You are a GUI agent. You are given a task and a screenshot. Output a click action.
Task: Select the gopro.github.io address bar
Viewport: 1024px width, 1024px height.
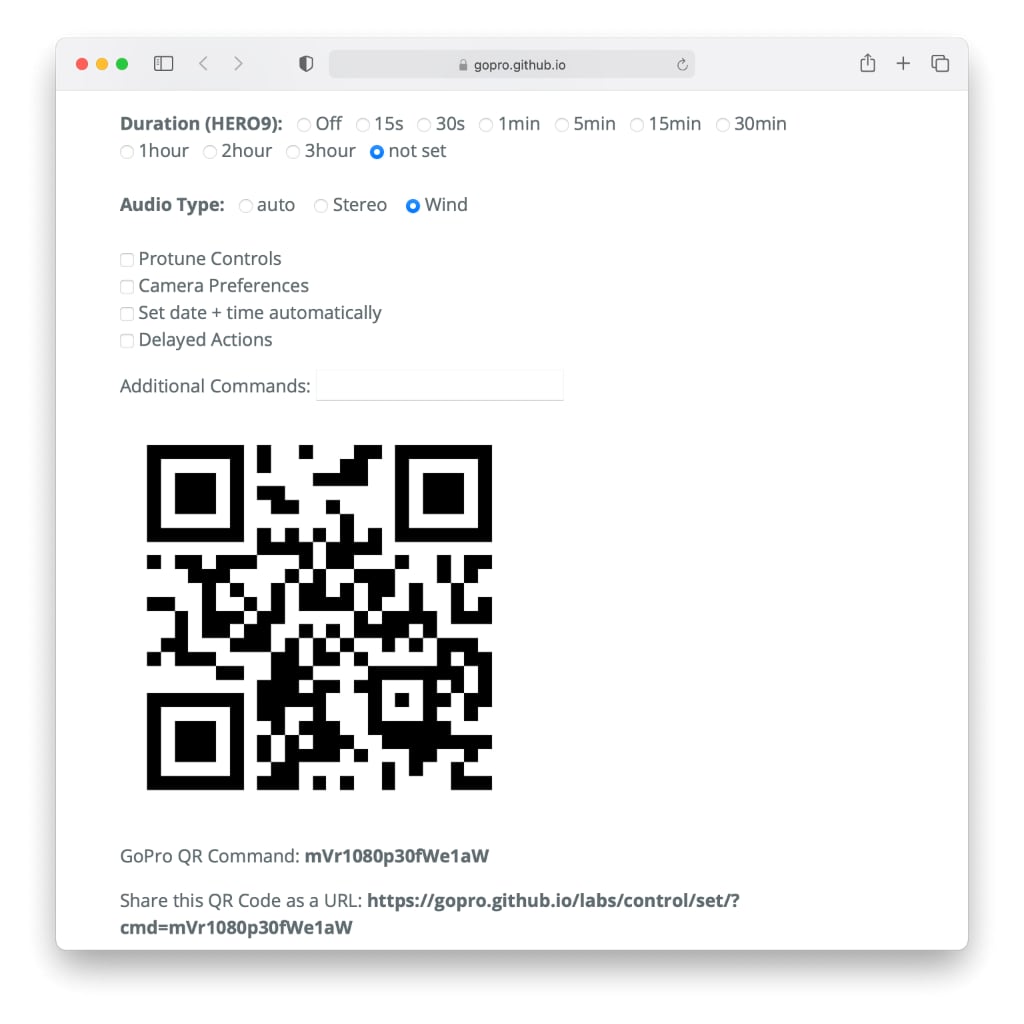click(511, 64)
